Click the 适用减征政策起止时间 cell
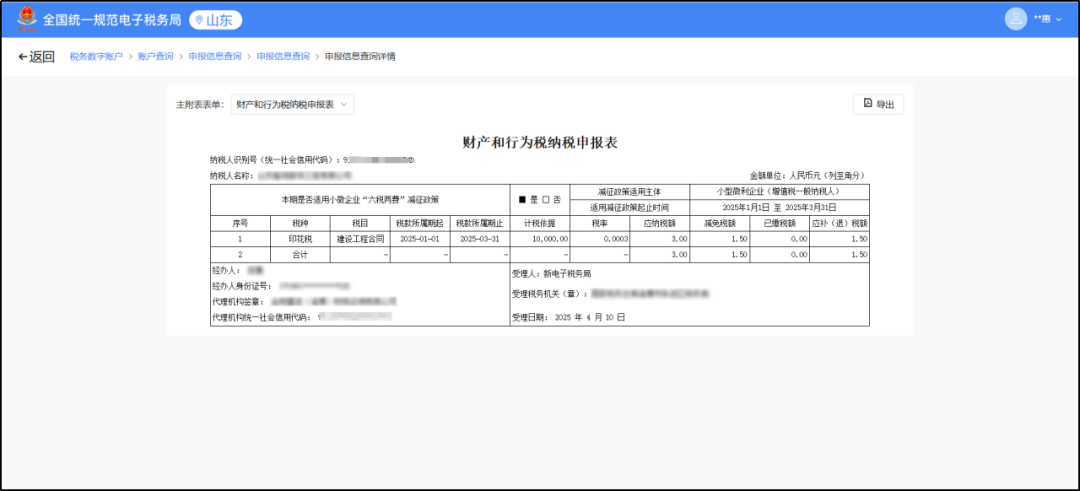1080x491 pixels. (630, 207)
